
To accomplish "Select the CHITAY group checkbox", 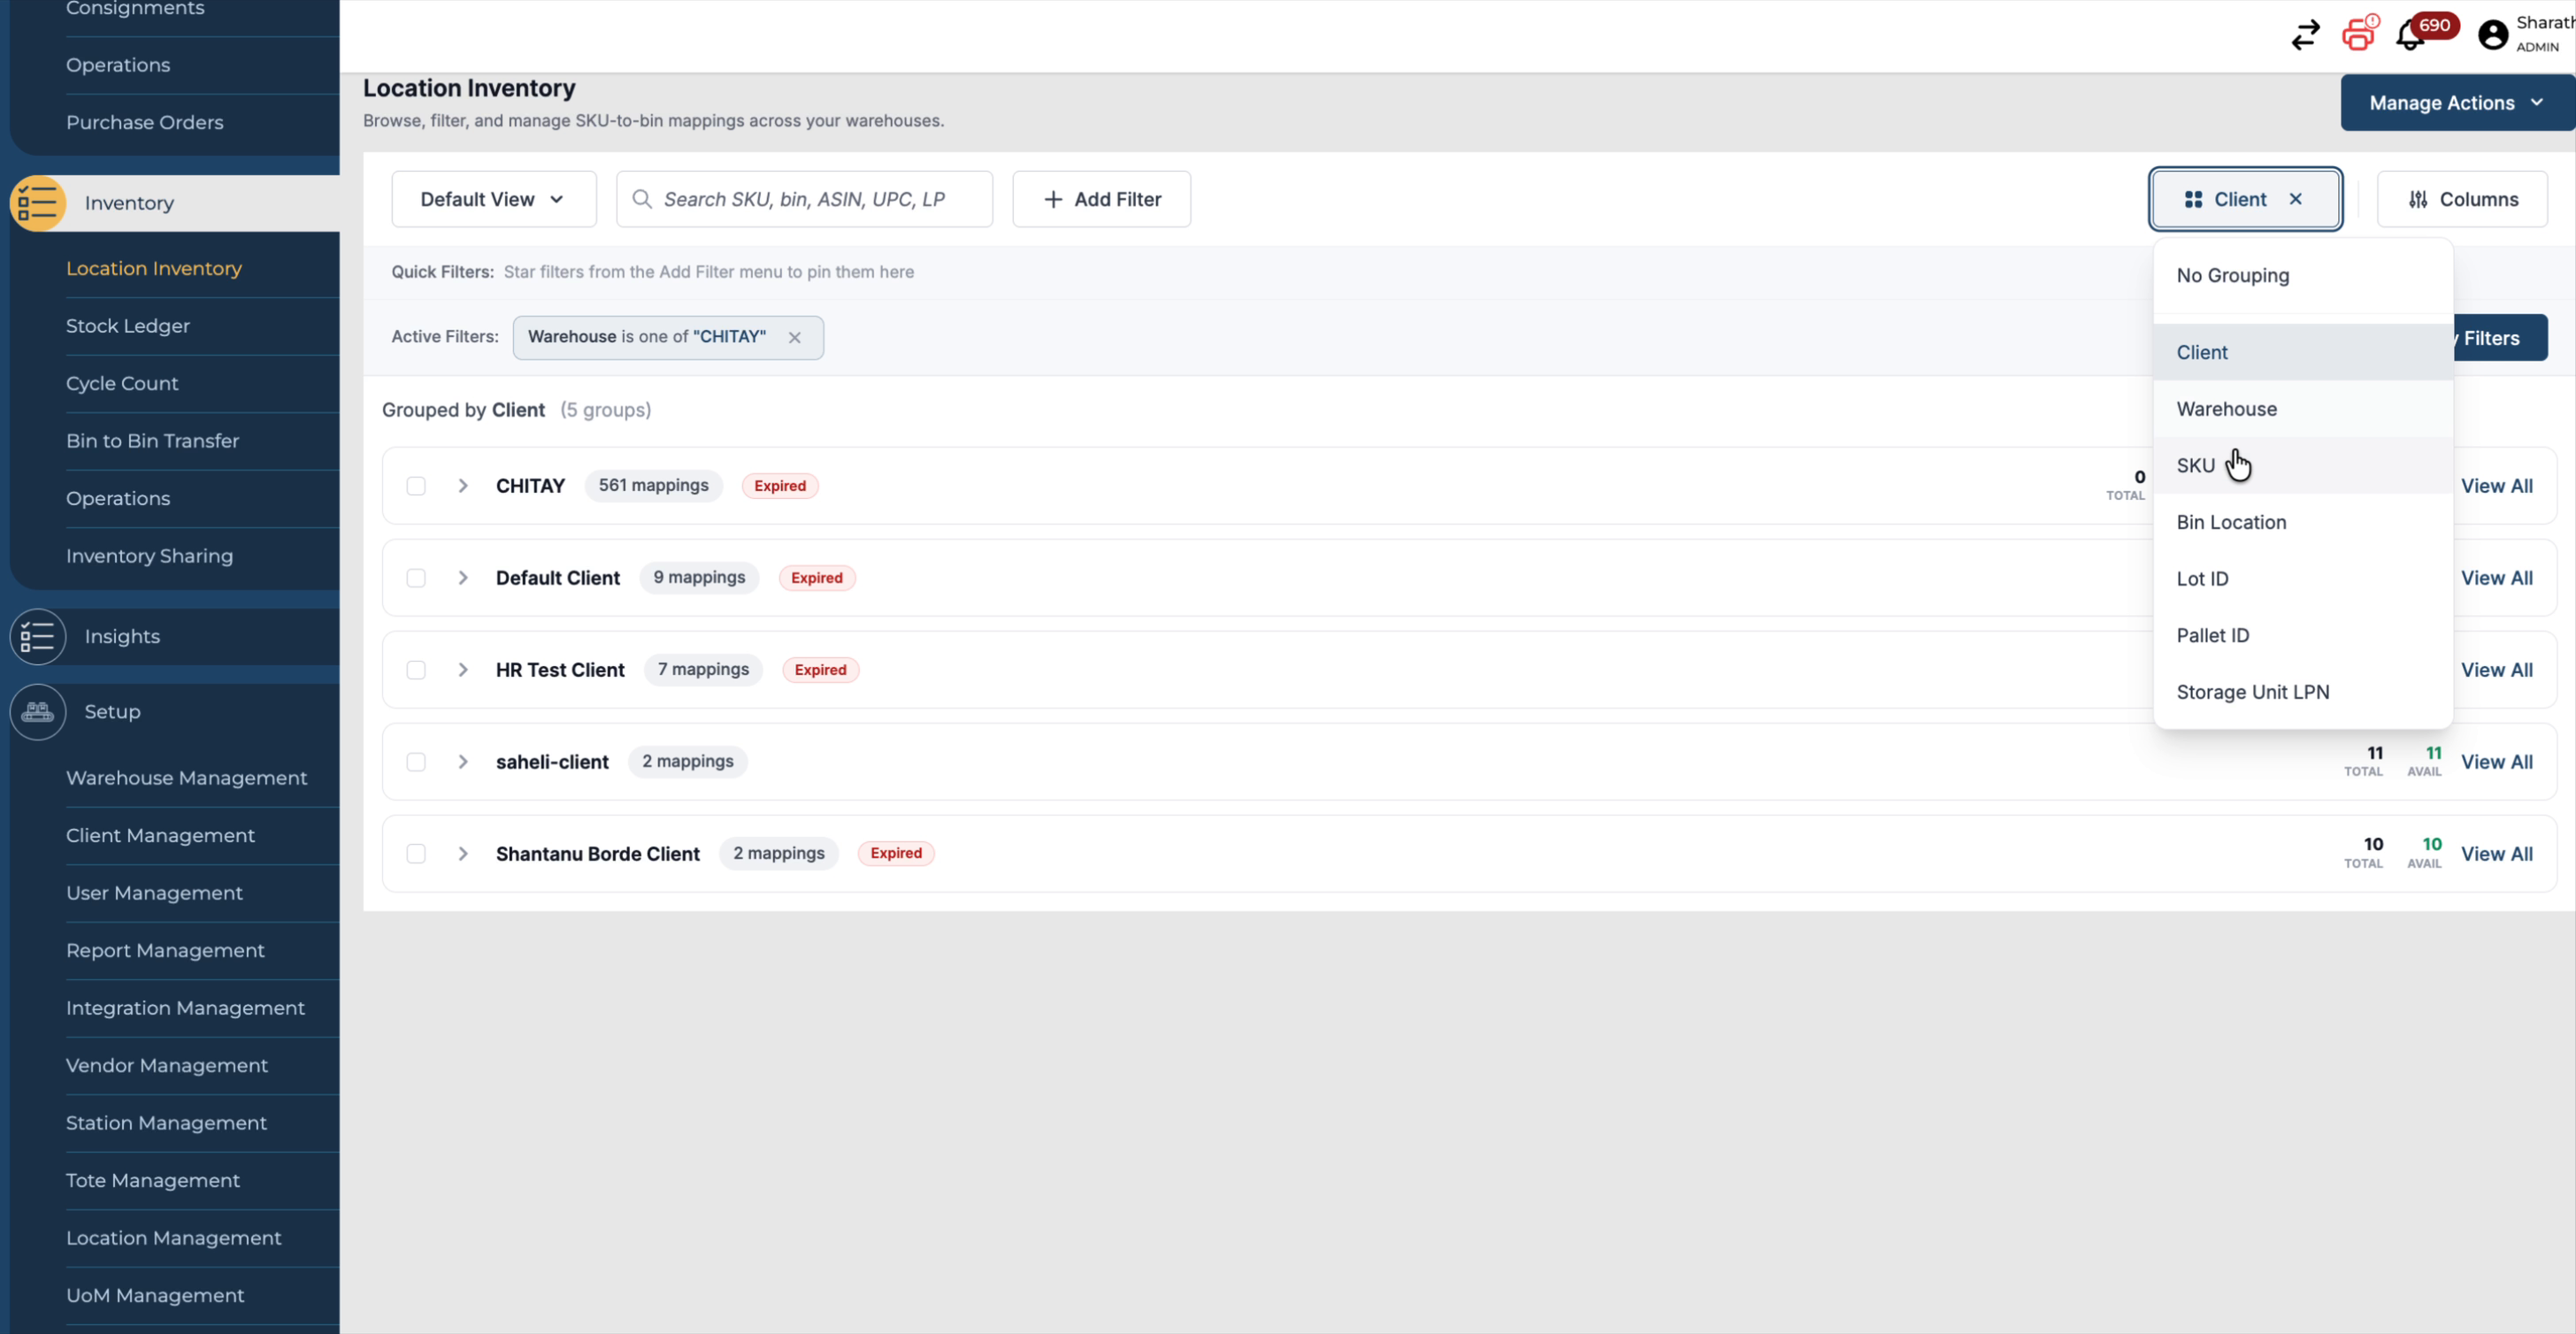I will [x=416, y=486].
